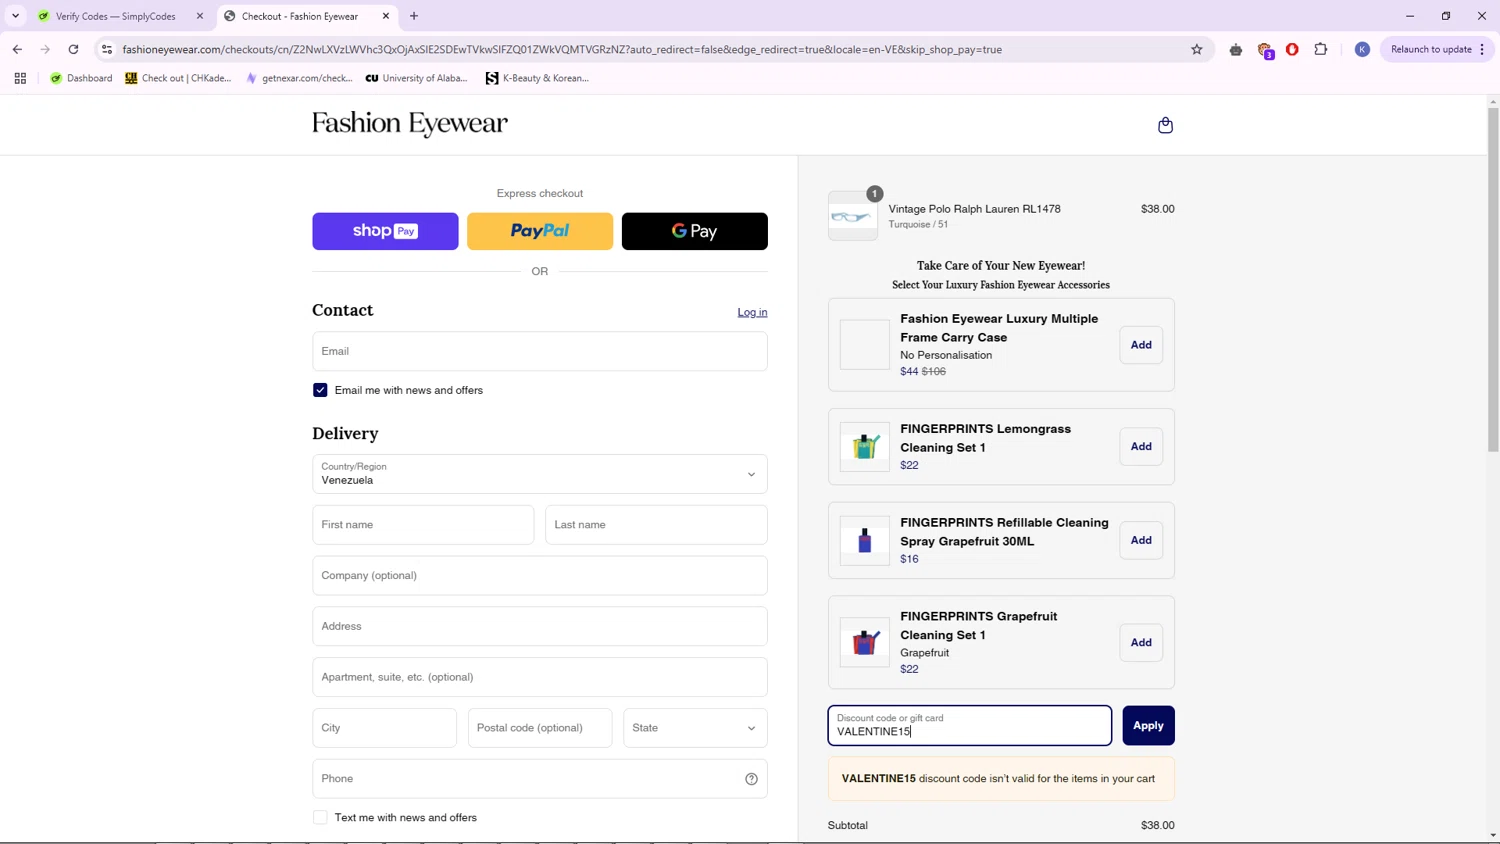Viewport: 1500px width, 844px height.
Task: Focus the Last name field
Action: (x=656, y=525)
